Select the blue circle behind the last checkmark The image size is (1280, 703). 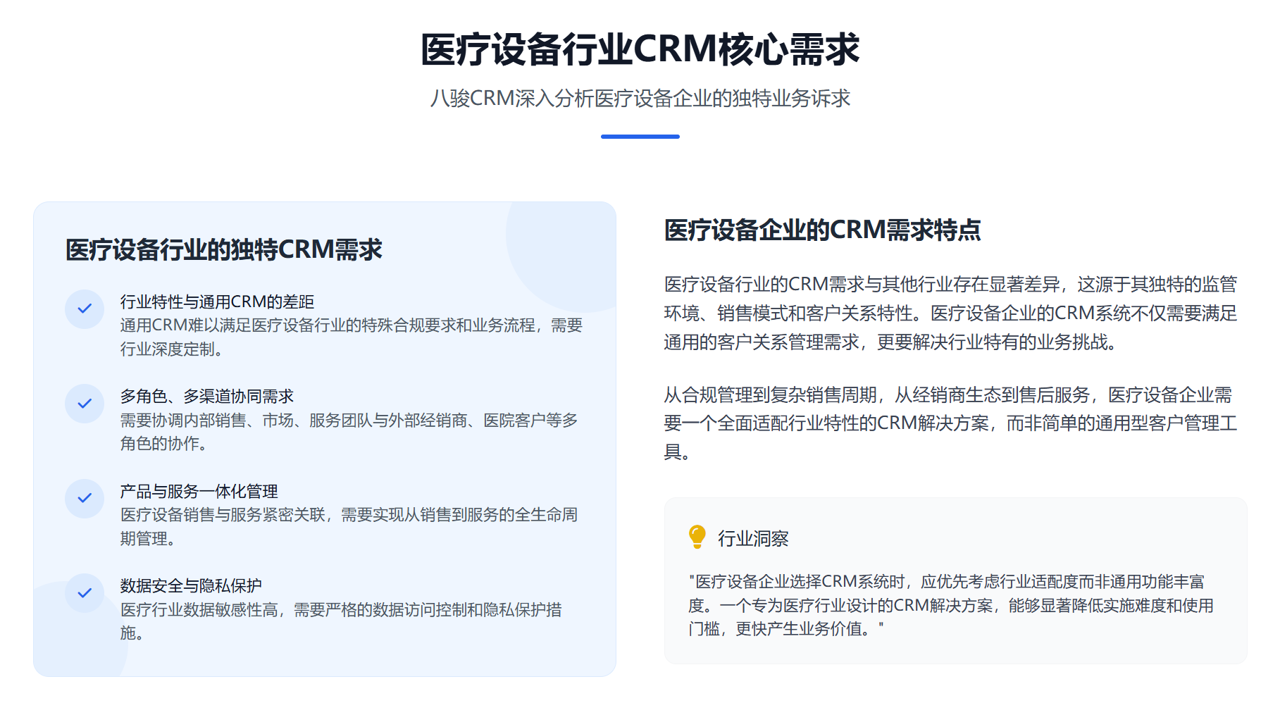pos(84,592)
